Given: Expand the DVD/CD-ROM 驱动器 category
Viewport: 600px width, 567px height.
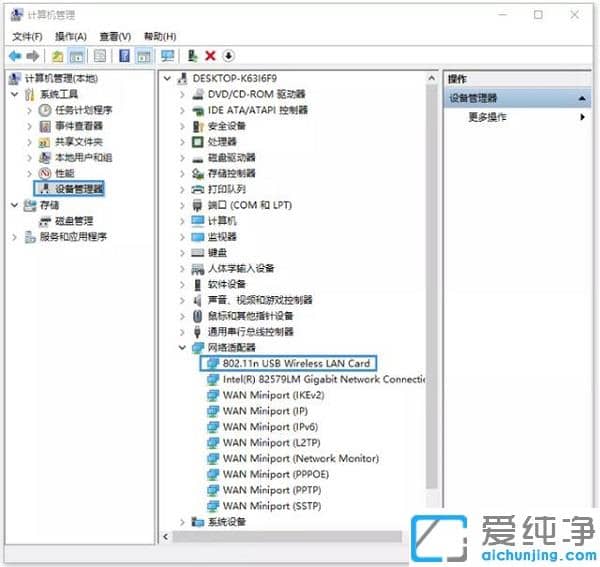Looking at the screenshot, I should click(x=182, y=94).
